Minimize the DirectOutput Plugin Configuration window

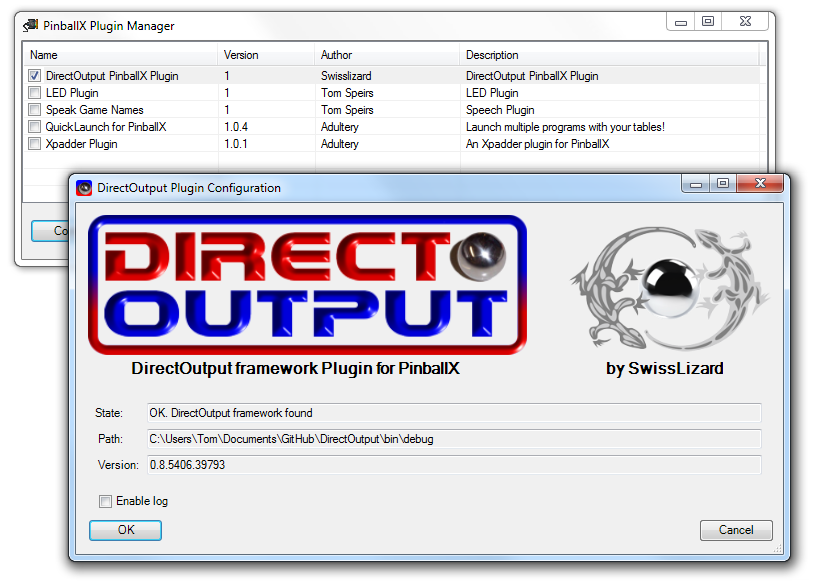pos(696,184)
